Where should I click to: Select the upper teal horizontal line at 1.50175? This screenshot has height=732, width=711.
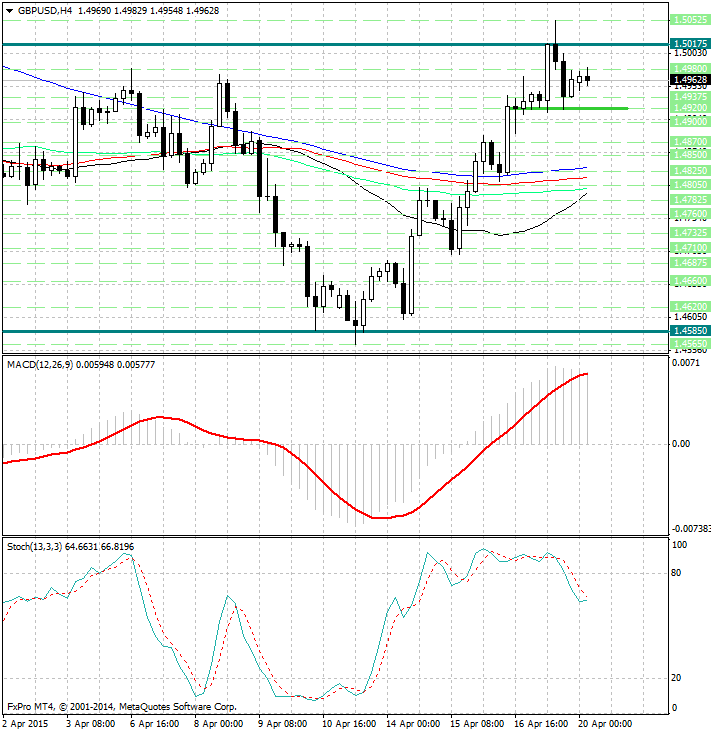click(335, 45)
